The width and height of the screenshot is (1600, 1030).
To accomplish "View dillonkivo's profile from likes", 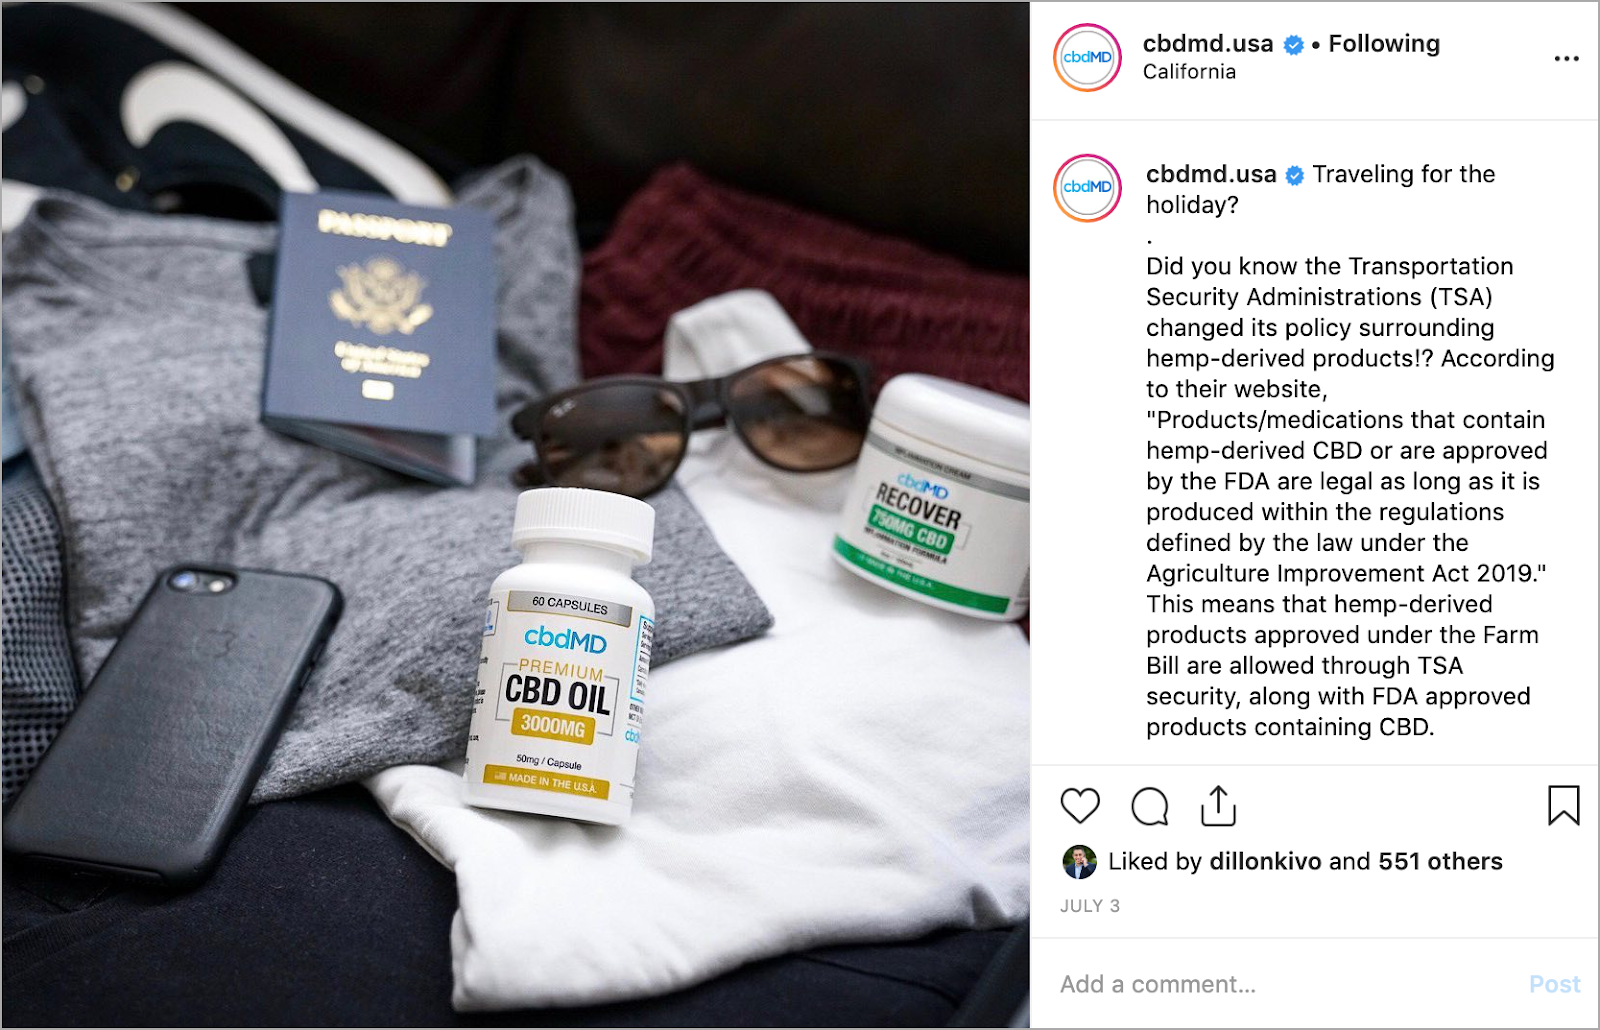I will click(1265, 861).
